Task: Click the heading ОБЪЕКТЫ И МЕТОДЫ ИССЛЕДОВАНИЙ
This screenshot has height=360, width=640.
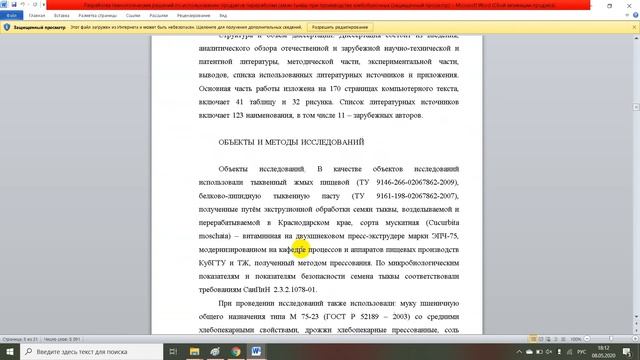Action: click(291, 142)
